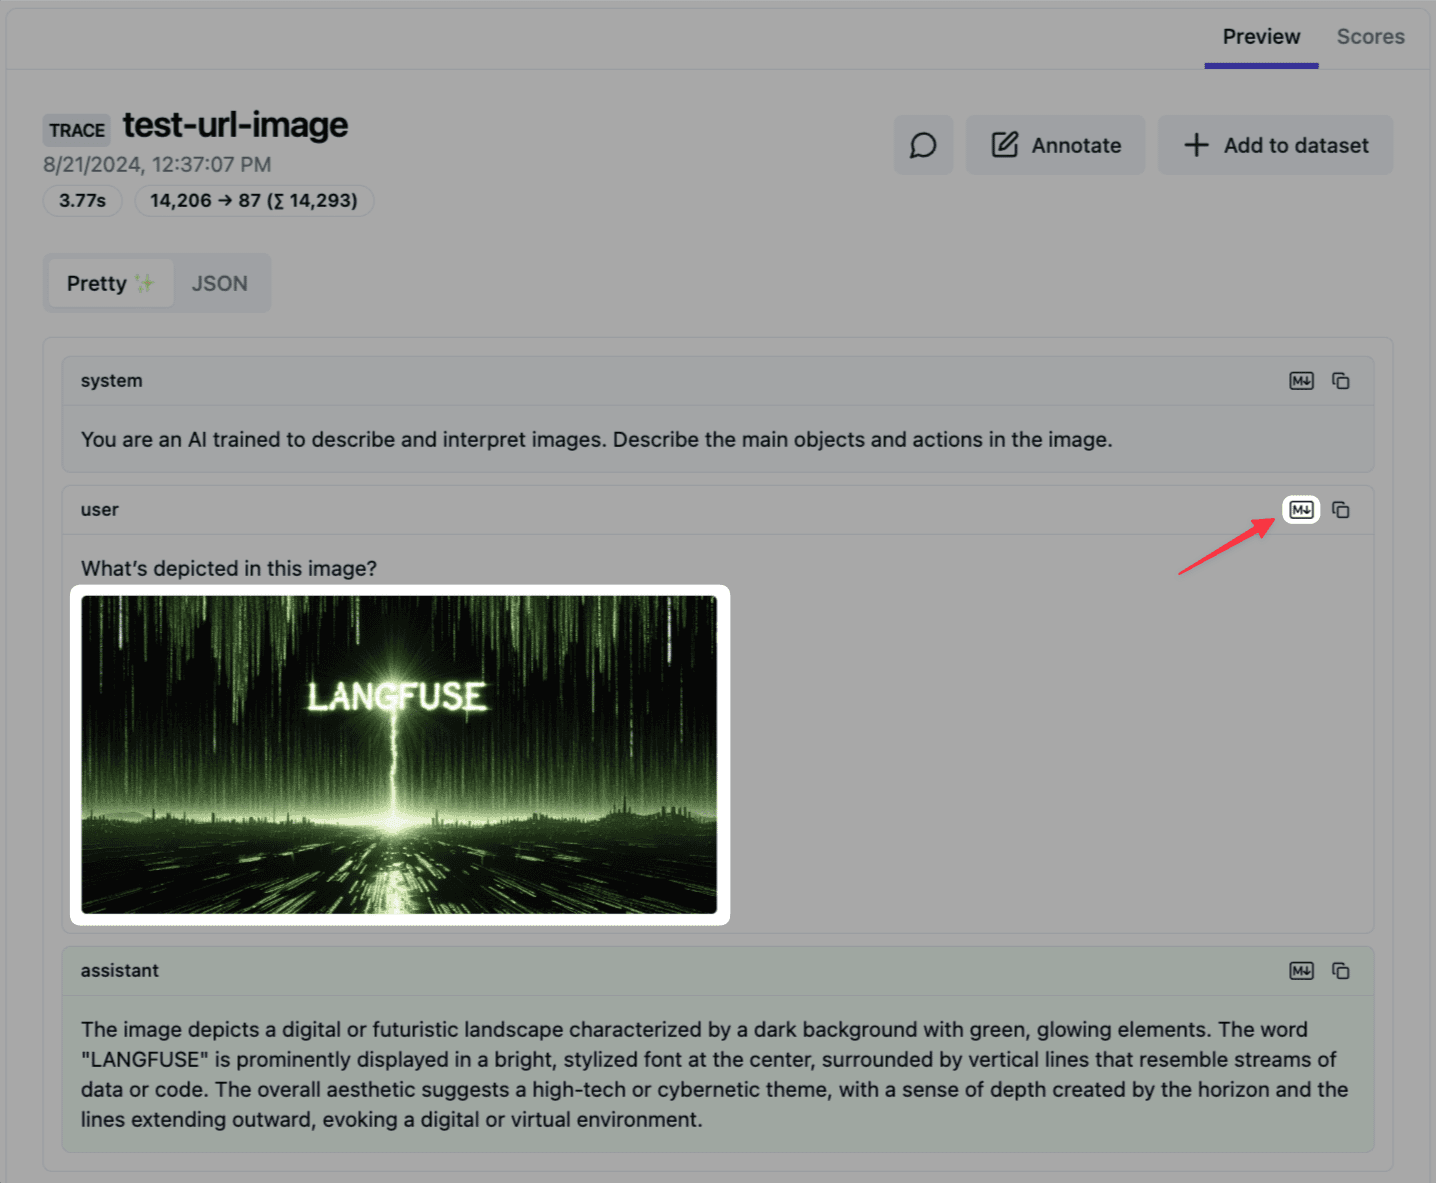The width and height of the screenshot is (1436, 1183).
Task: Switch to the Scores tab
Action: point(1370,37)
